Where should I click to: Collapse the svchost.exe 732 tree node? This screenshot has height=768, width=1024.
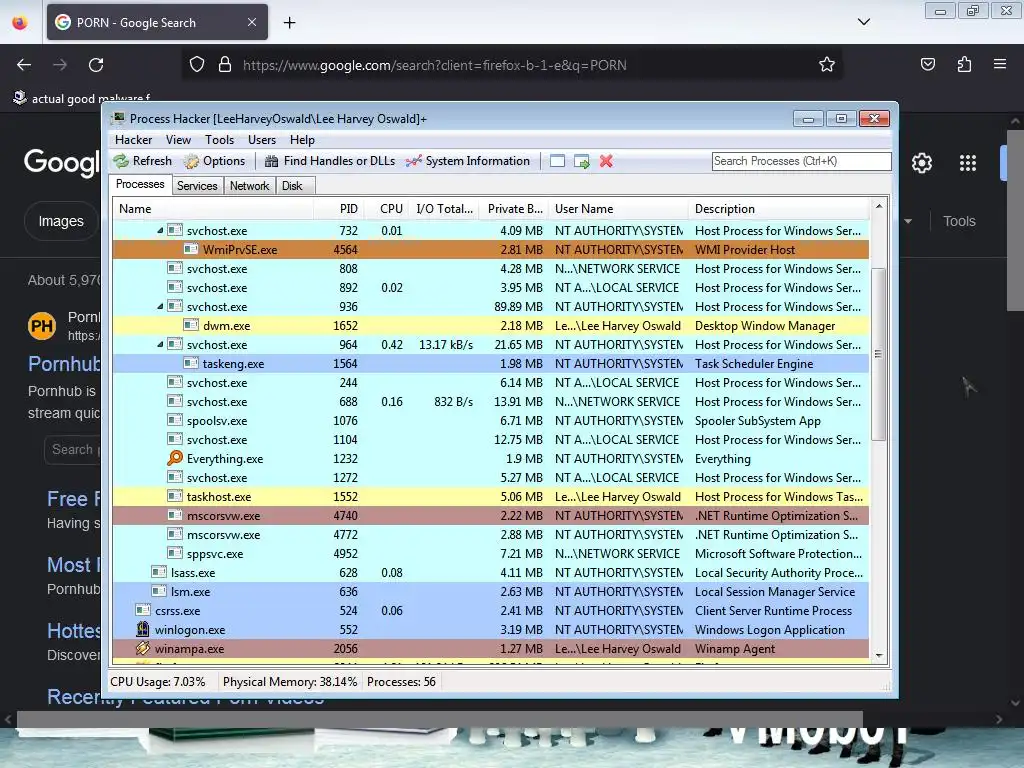pyautogui.click(x=160, y=231)
